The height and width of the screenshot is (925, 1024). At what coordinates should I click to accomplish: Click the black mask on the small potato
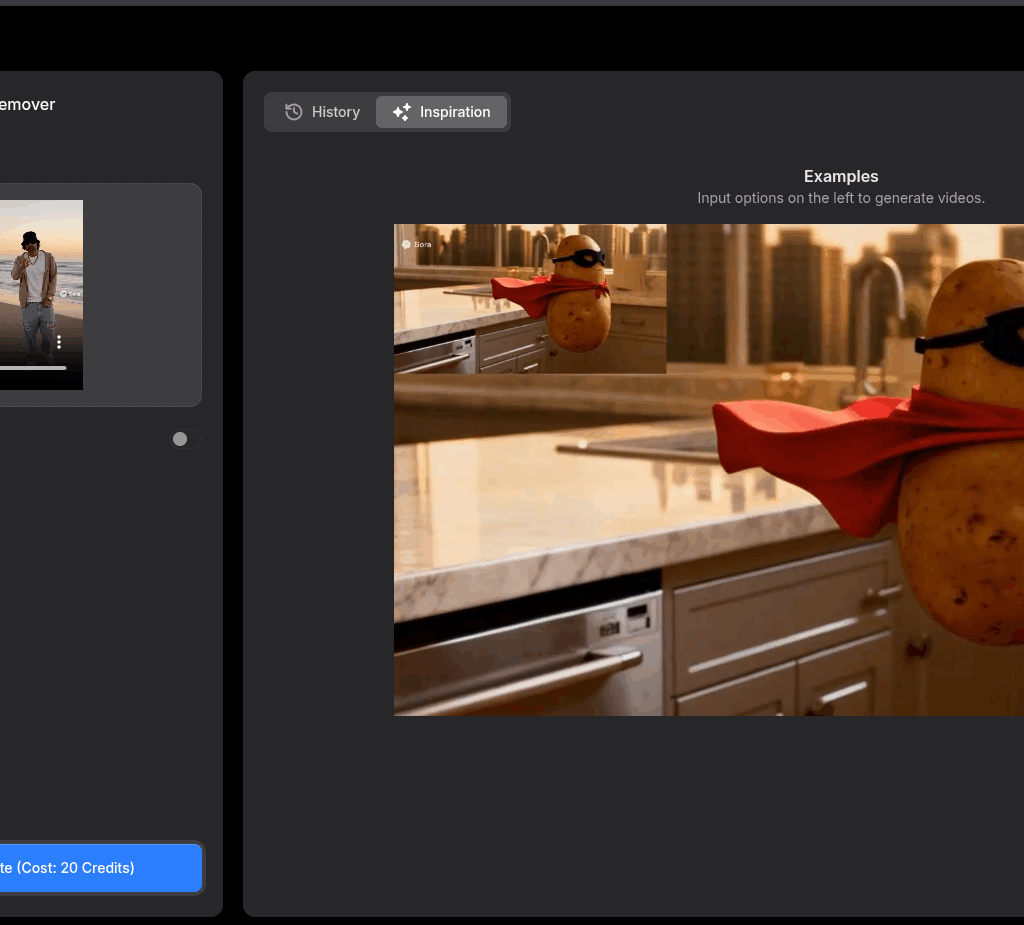pyautogui.click(x=579, y=259)
